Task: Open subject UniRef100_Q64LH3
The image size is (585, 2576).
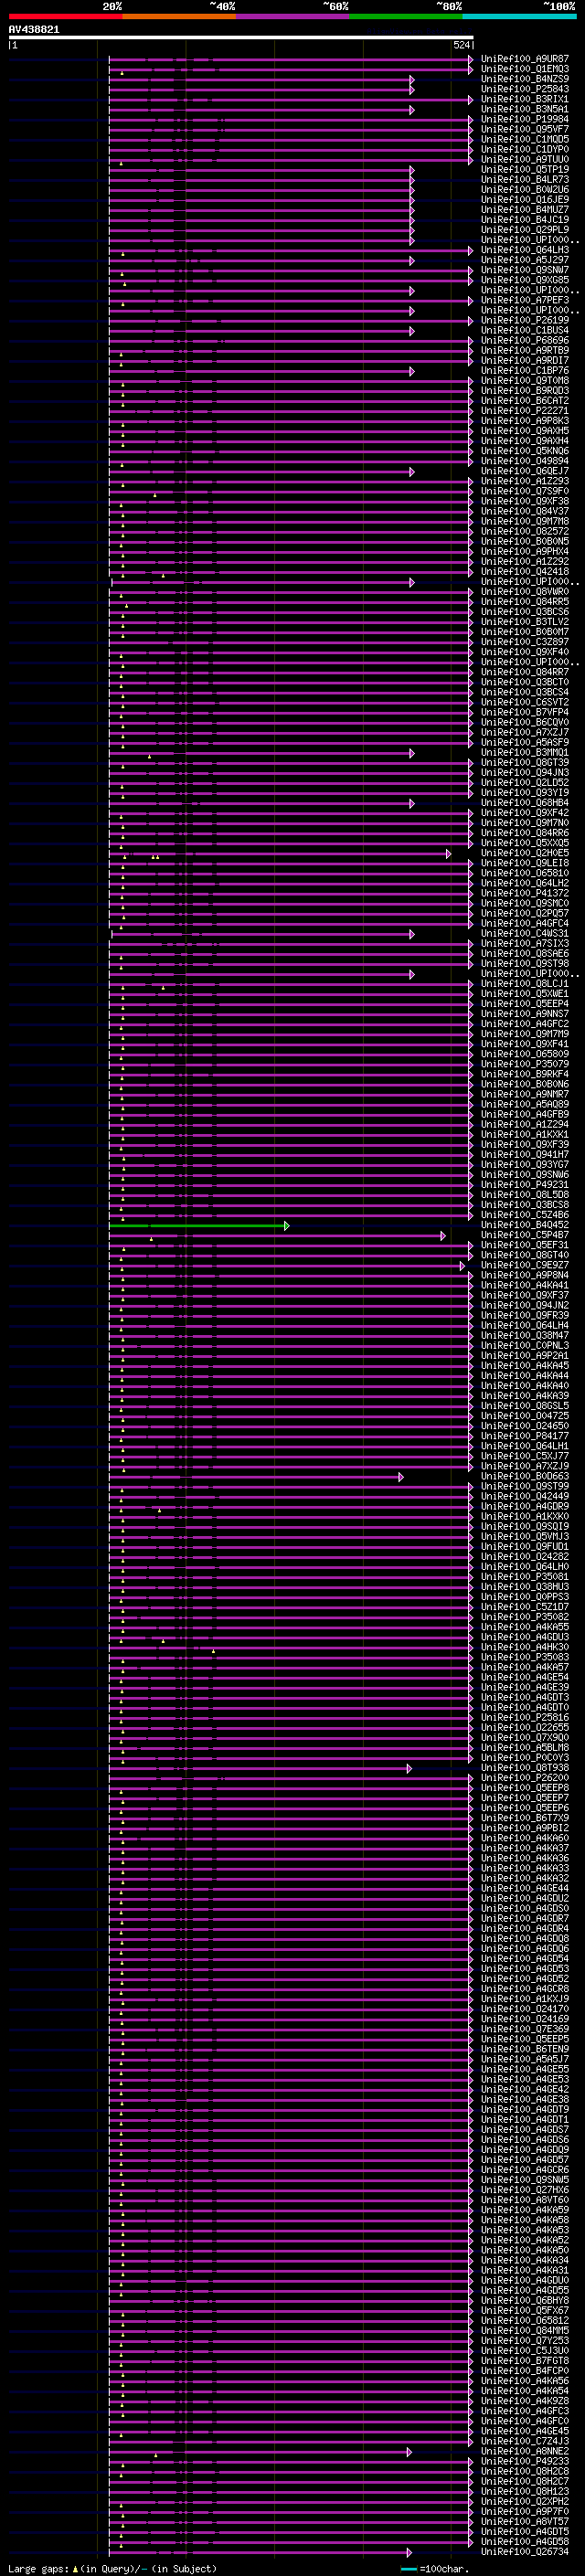Action: click(525, 251)
